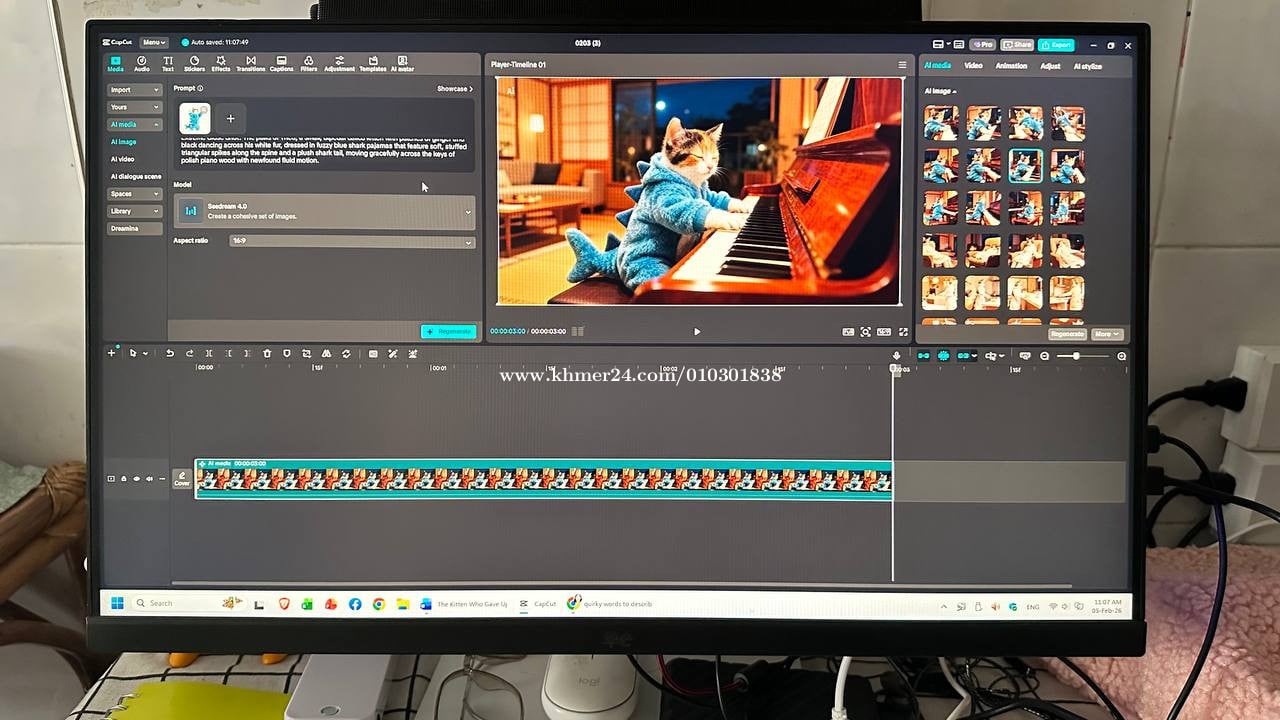Toggle the track lock icon
Screen dimensions: 1280x720
coord(124,479)
